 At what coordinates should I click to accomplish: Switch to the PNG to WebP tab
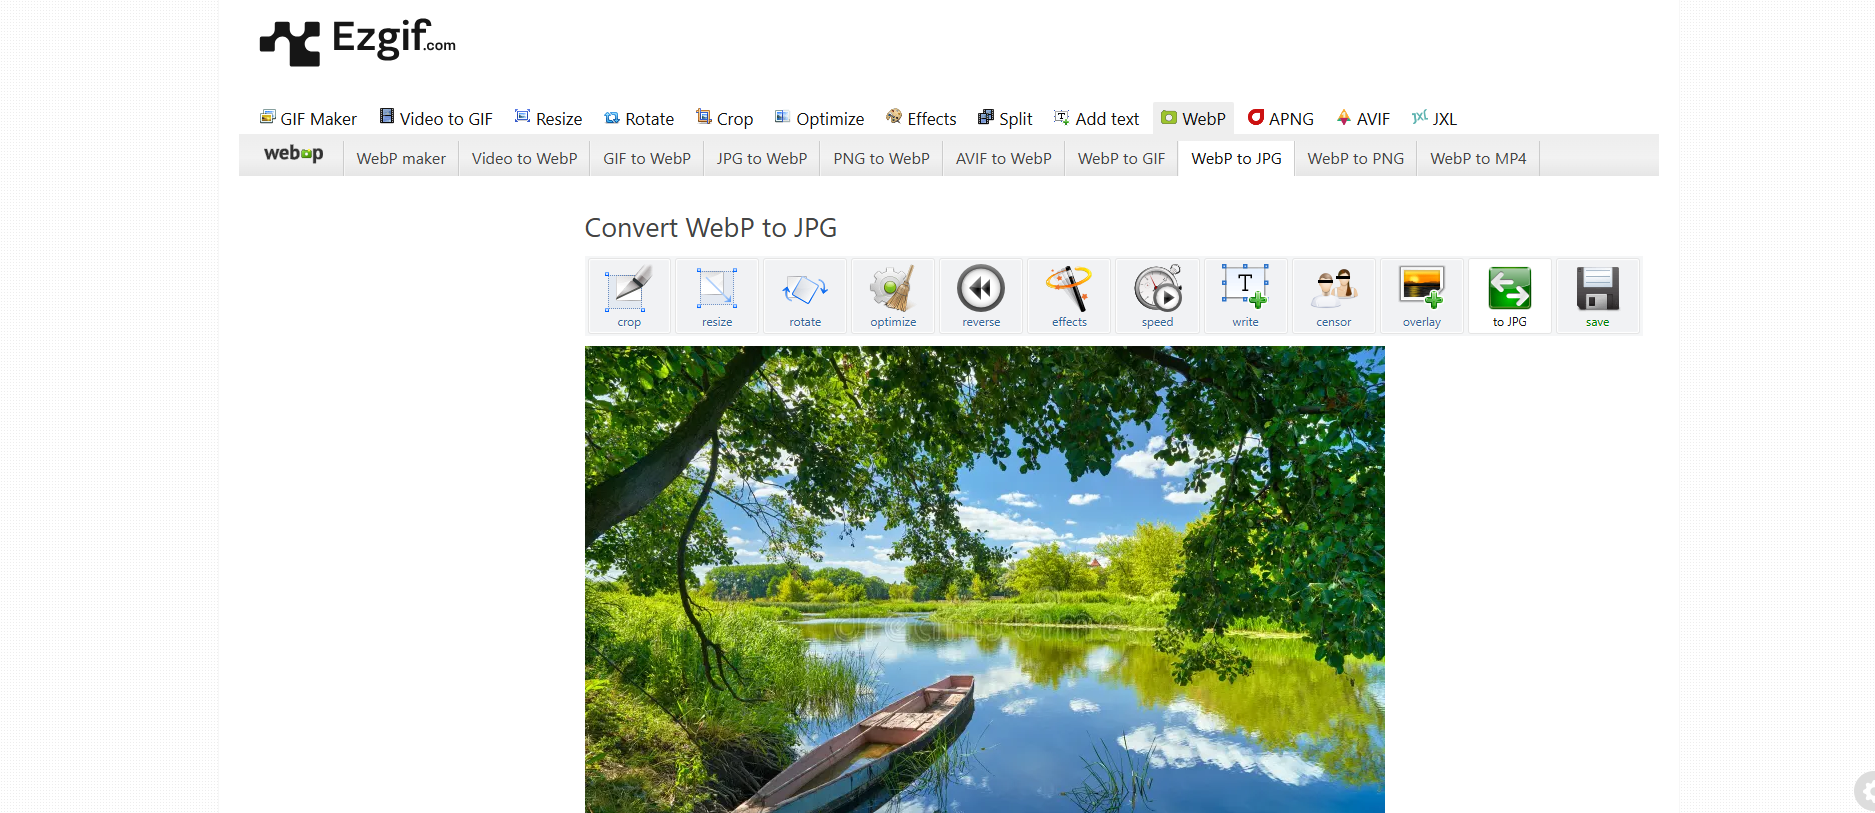(881, 159)
